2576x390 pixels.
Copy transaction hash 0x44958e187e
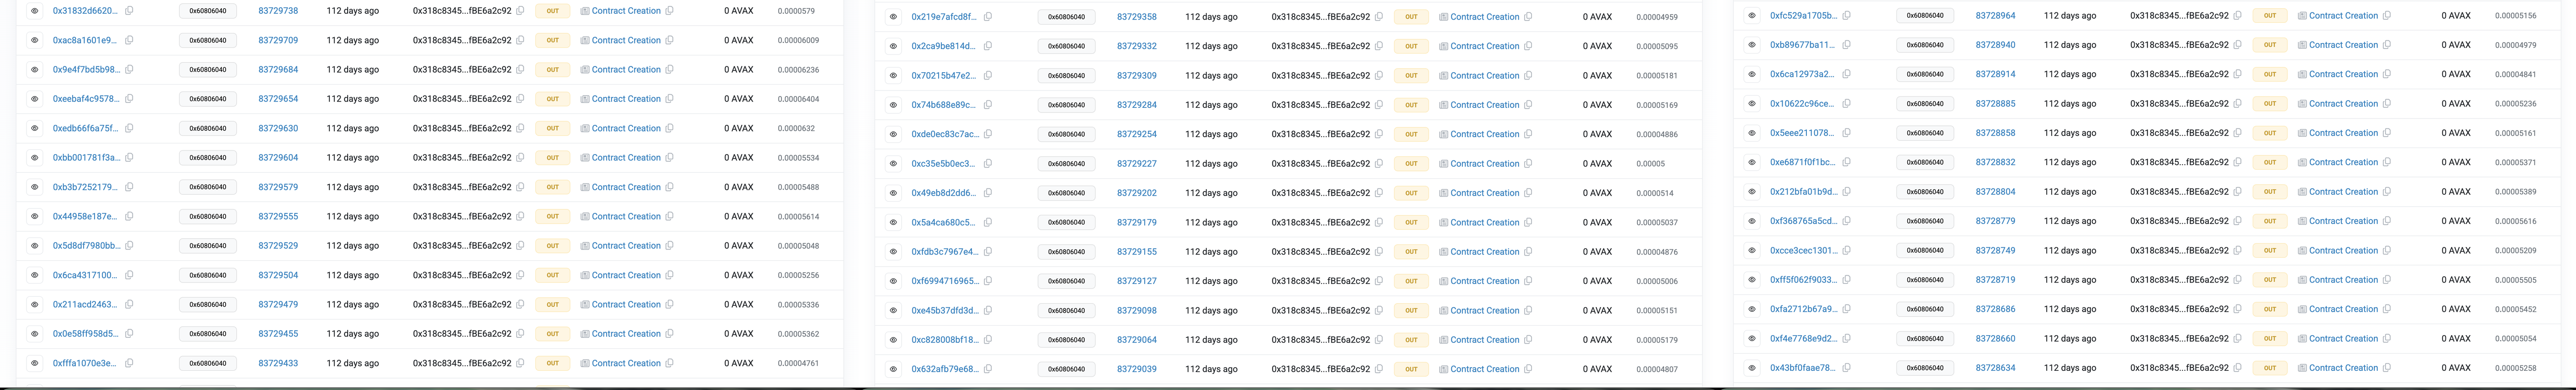[129, 216]
